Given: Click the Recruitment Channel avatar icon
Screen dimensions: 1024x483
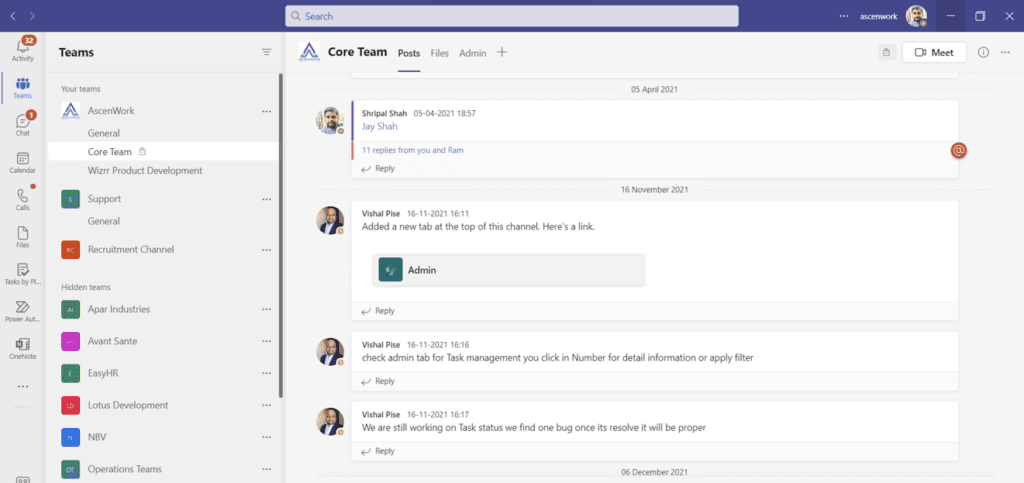Looking at the screenshot, I should [71, 249].
